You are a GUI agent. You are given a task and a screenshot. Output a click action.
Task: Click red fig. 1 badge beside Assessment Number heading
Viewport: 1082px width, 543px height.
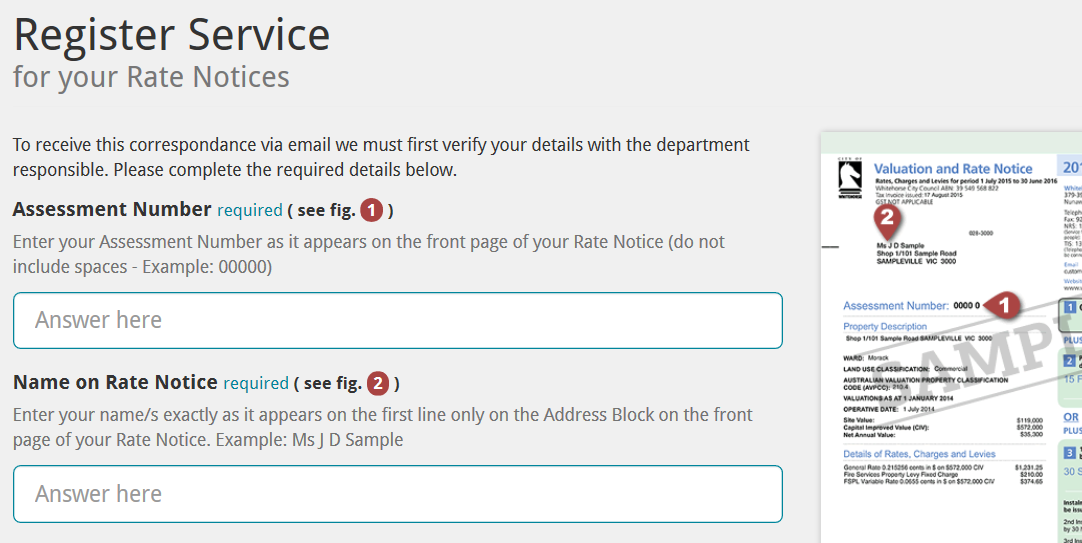tap(371, 210)
